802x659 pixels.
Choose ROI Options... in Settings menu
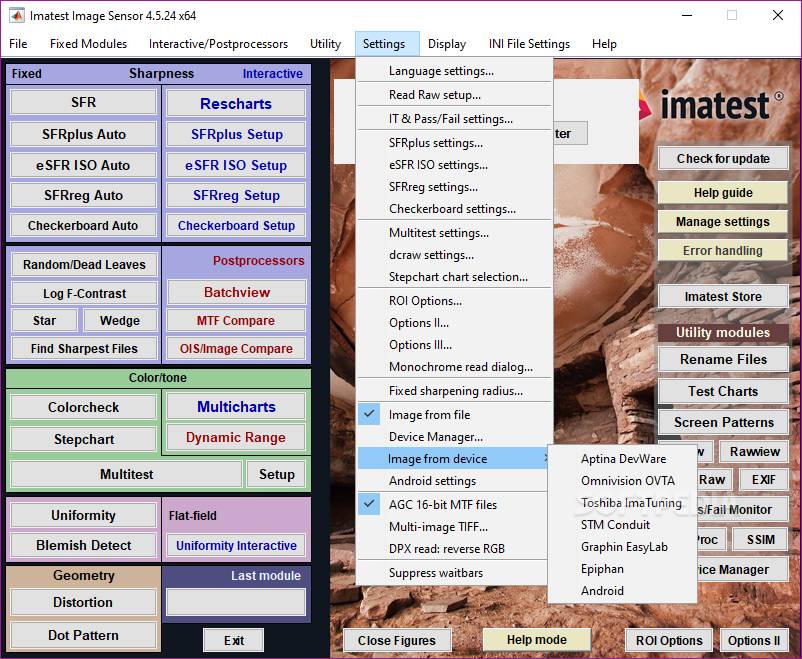pyautogui.click(x=454, y=301)
